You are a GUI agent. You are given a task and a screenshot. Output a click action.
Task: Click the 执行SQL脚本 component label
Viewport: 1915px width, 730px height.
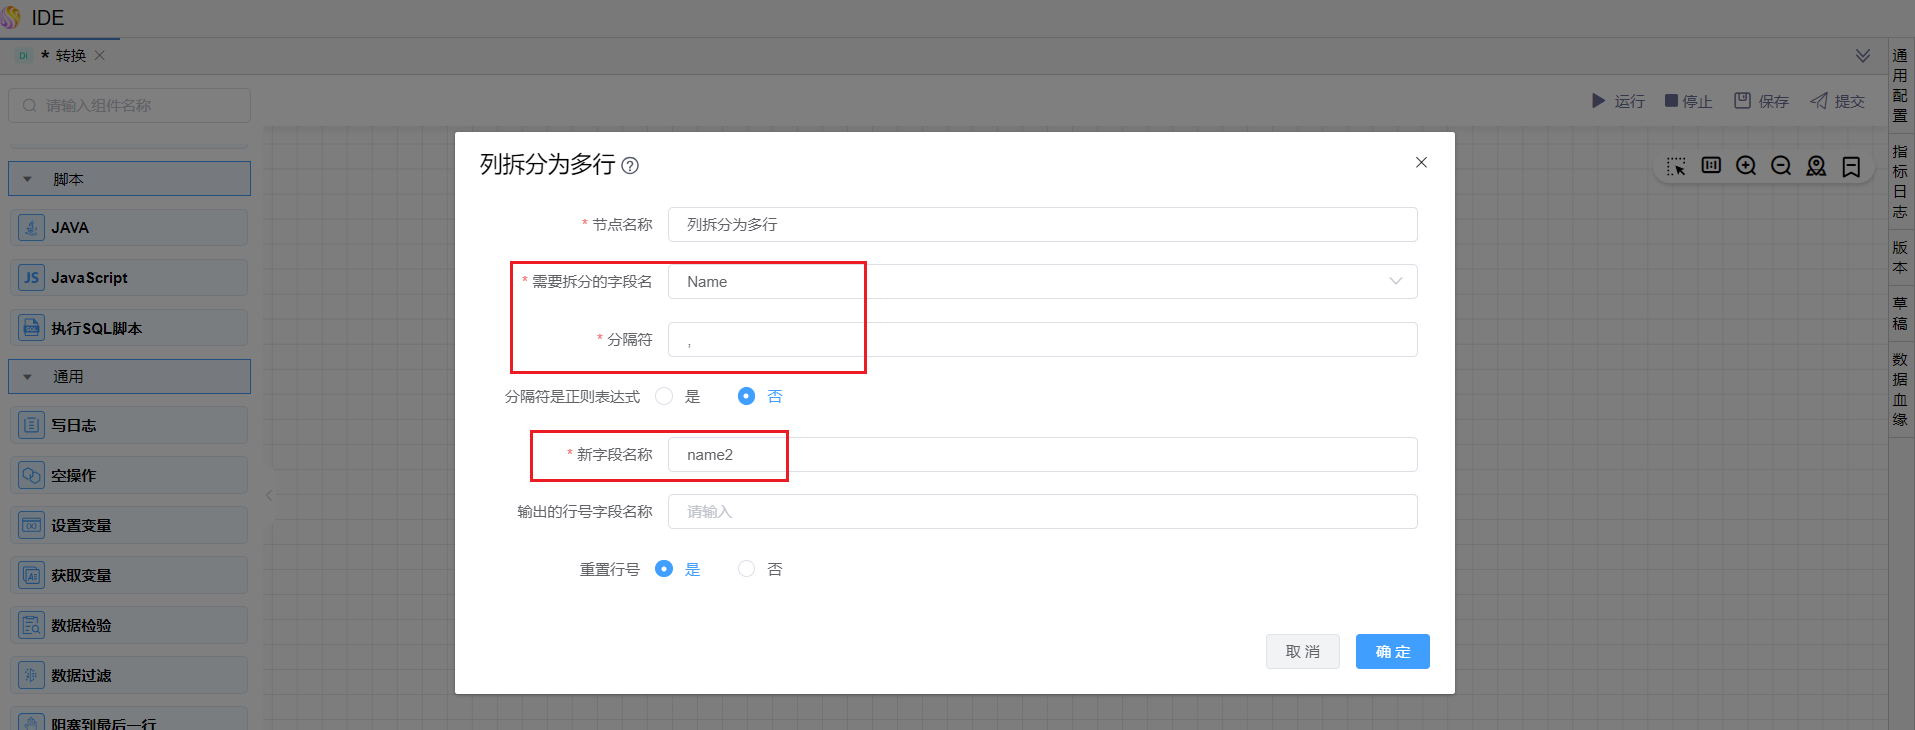tap(97, 328)
